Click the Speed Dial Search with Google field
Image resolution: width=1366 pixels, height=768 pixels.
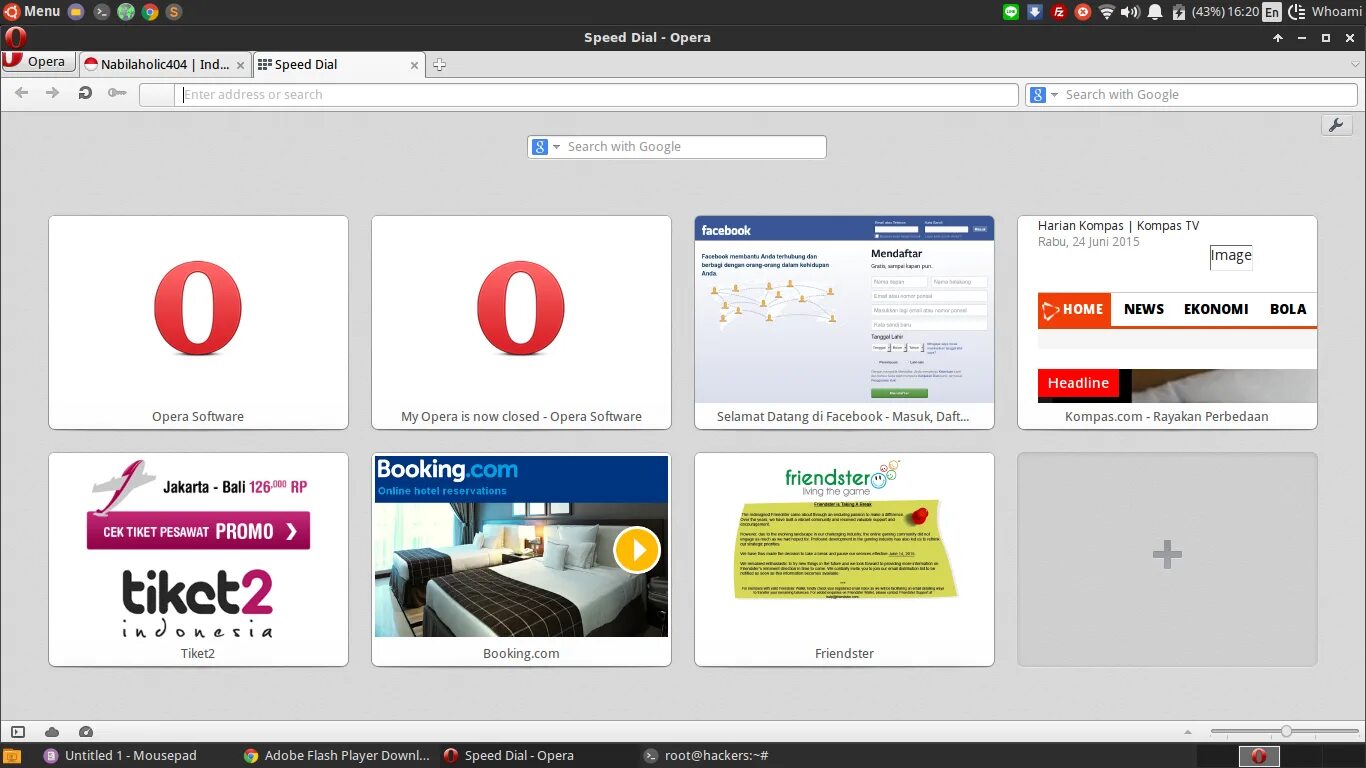coord(694,146)
